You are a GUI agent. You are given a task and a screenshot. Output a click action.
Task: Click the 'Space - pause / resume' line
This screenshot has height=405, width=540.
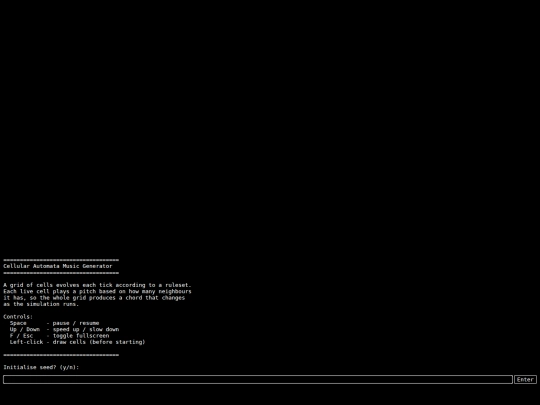pos(54,323)
